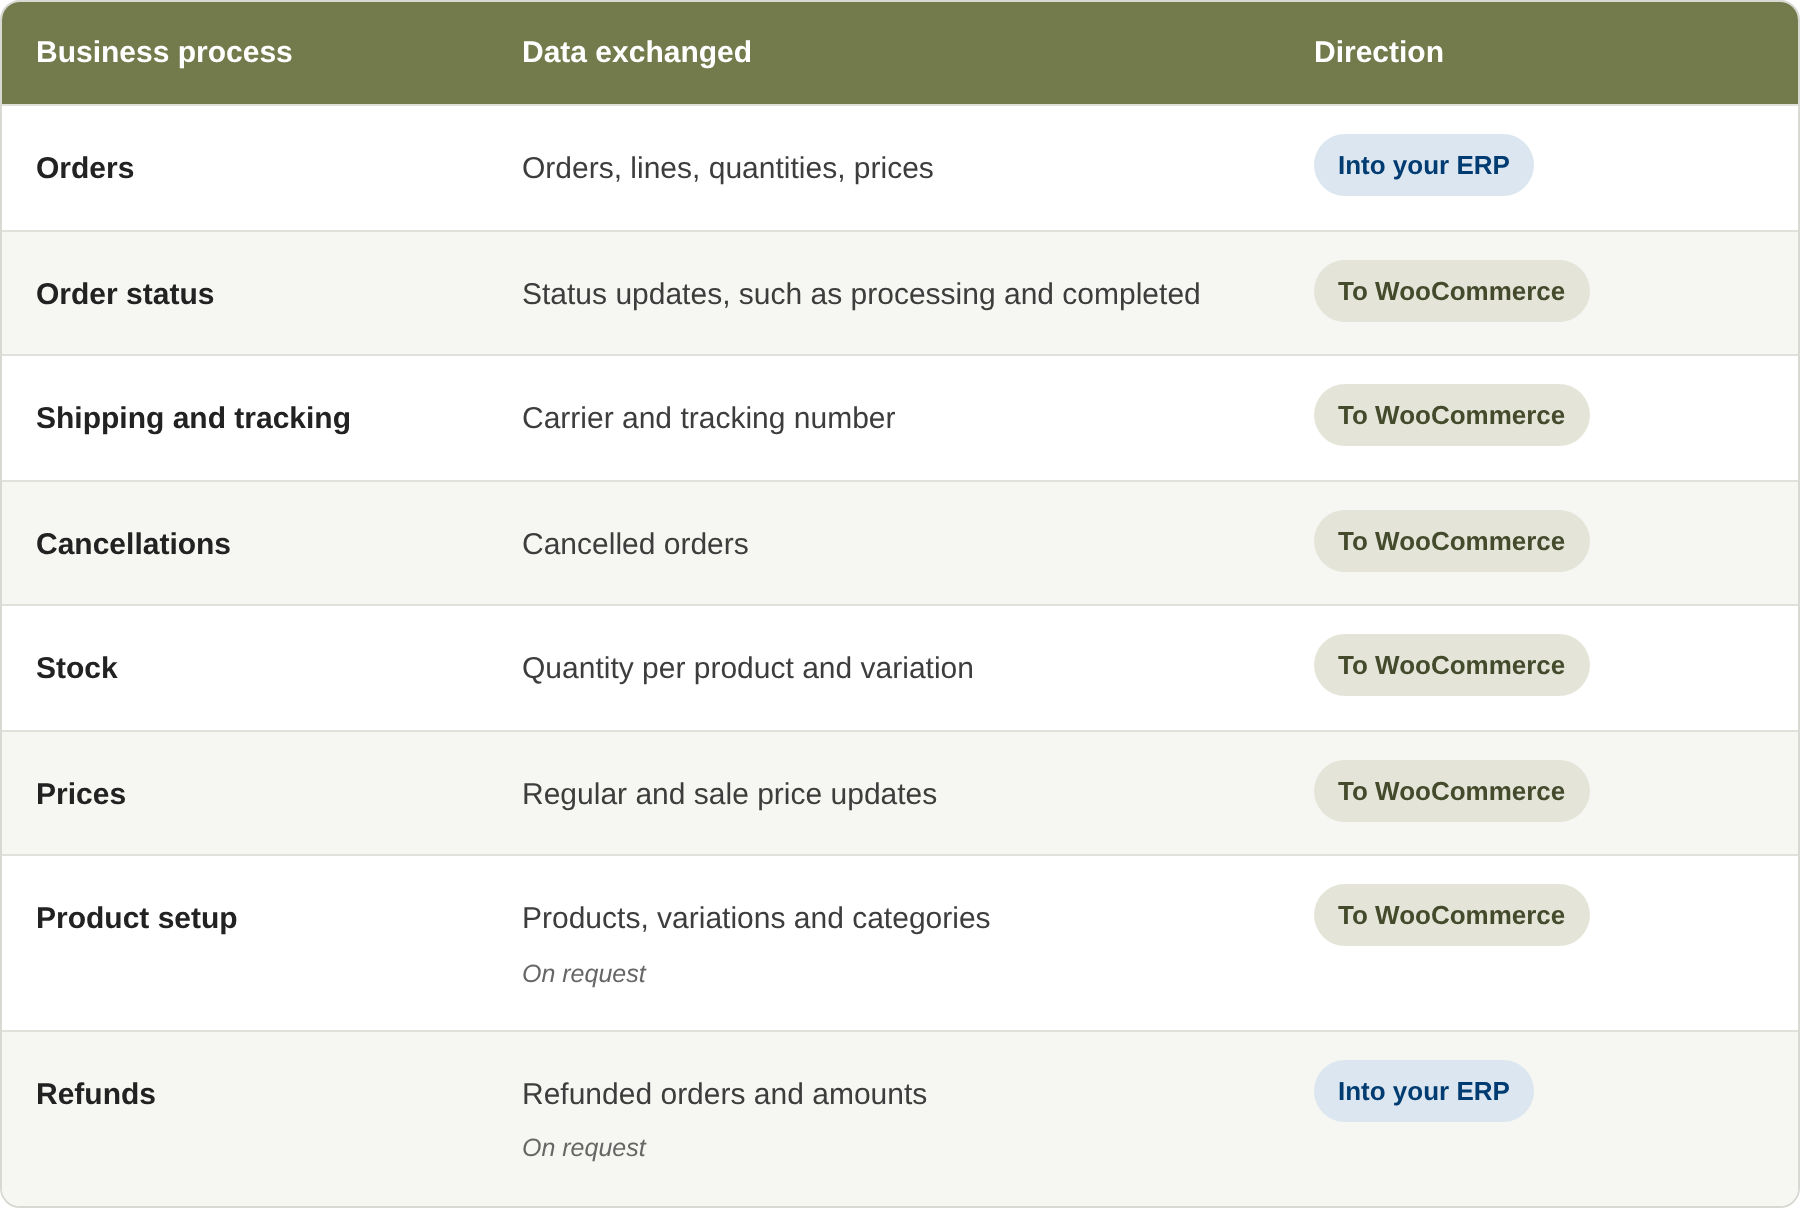
Task: Select the "Cancellations" row label
Action: pos(133,544)
